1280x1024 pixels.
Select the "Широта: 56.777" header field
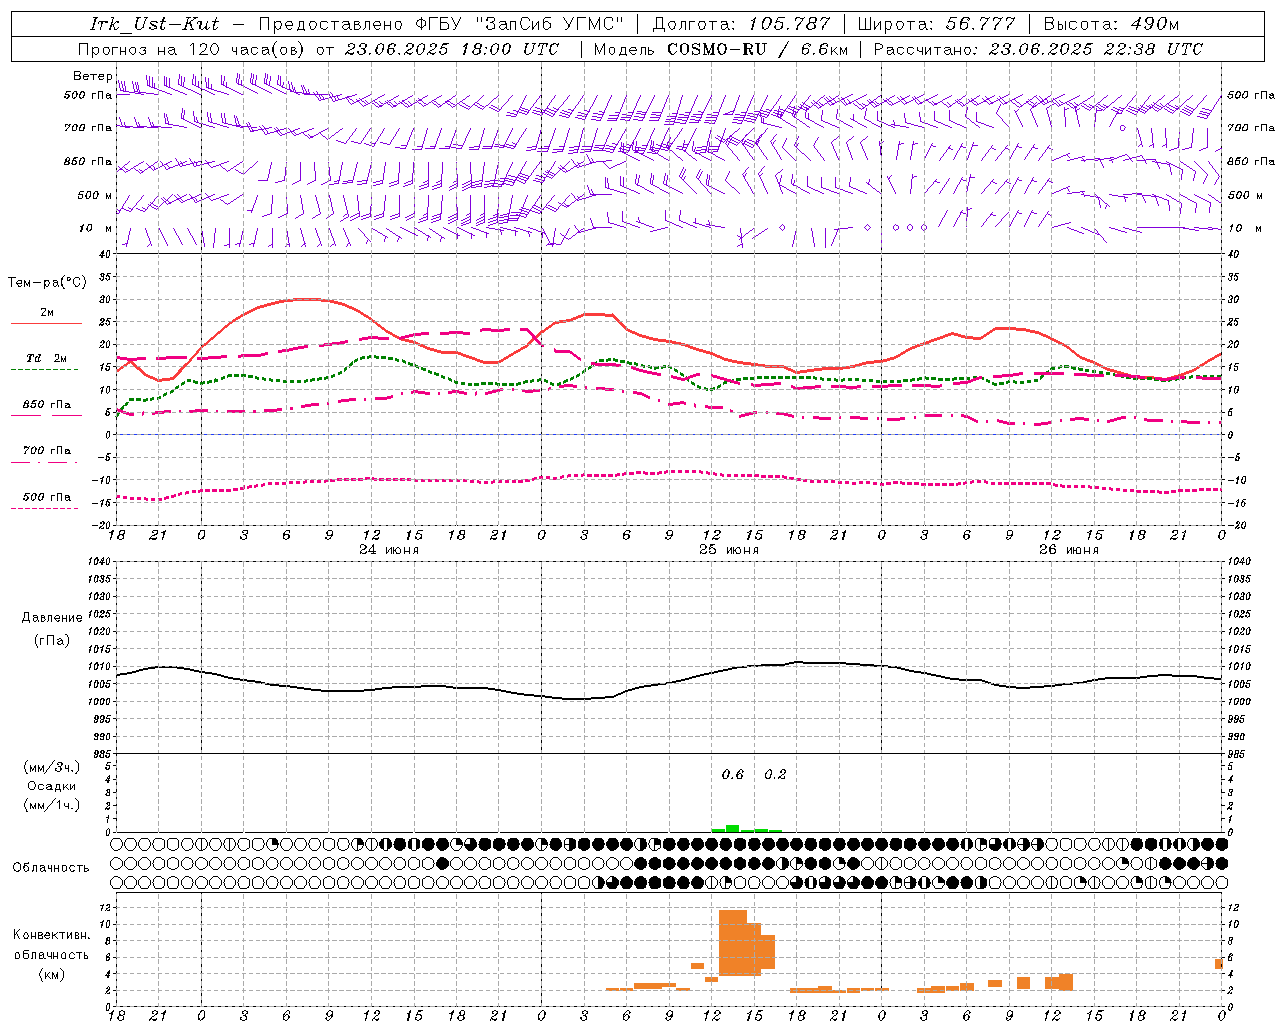937,24
